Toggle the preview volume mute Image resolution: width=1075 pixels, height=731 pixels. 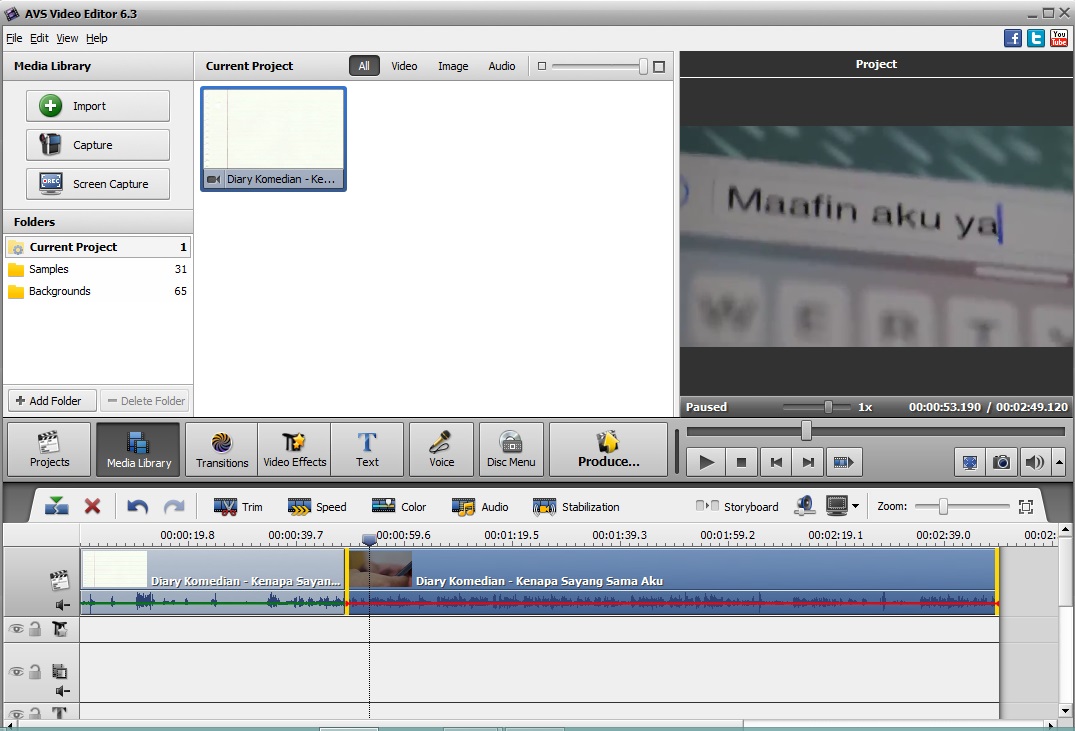tap(1034, 462)
